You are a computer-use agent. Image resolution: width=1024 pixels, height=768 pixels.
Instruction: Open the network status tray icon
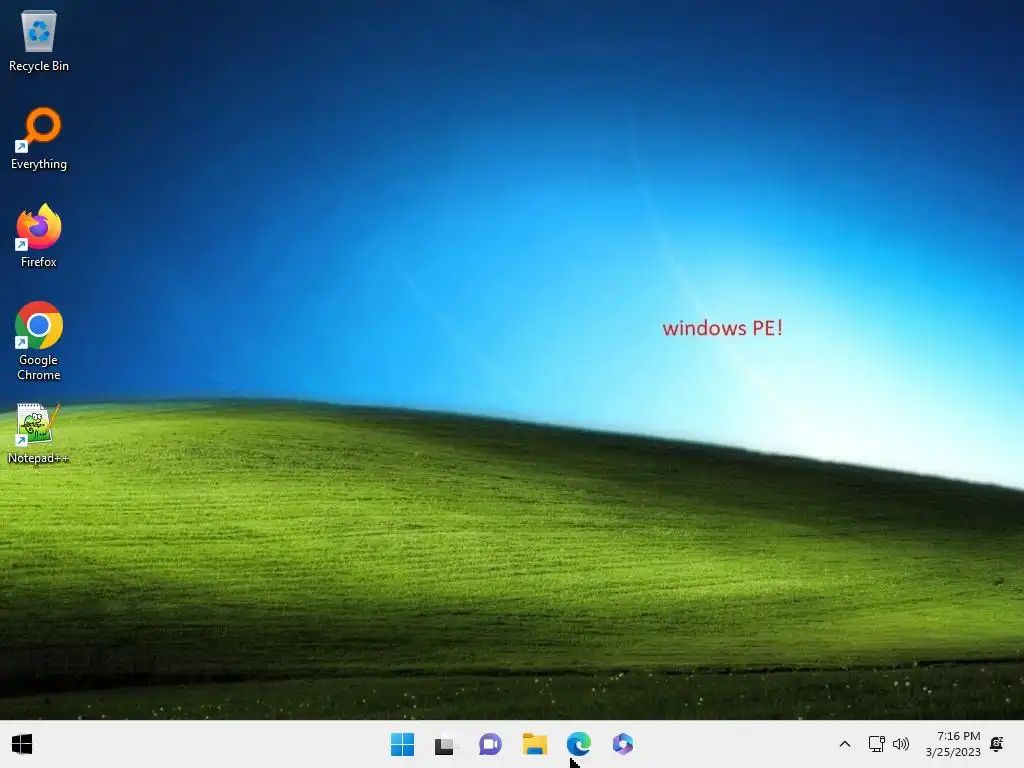[876, 744]
